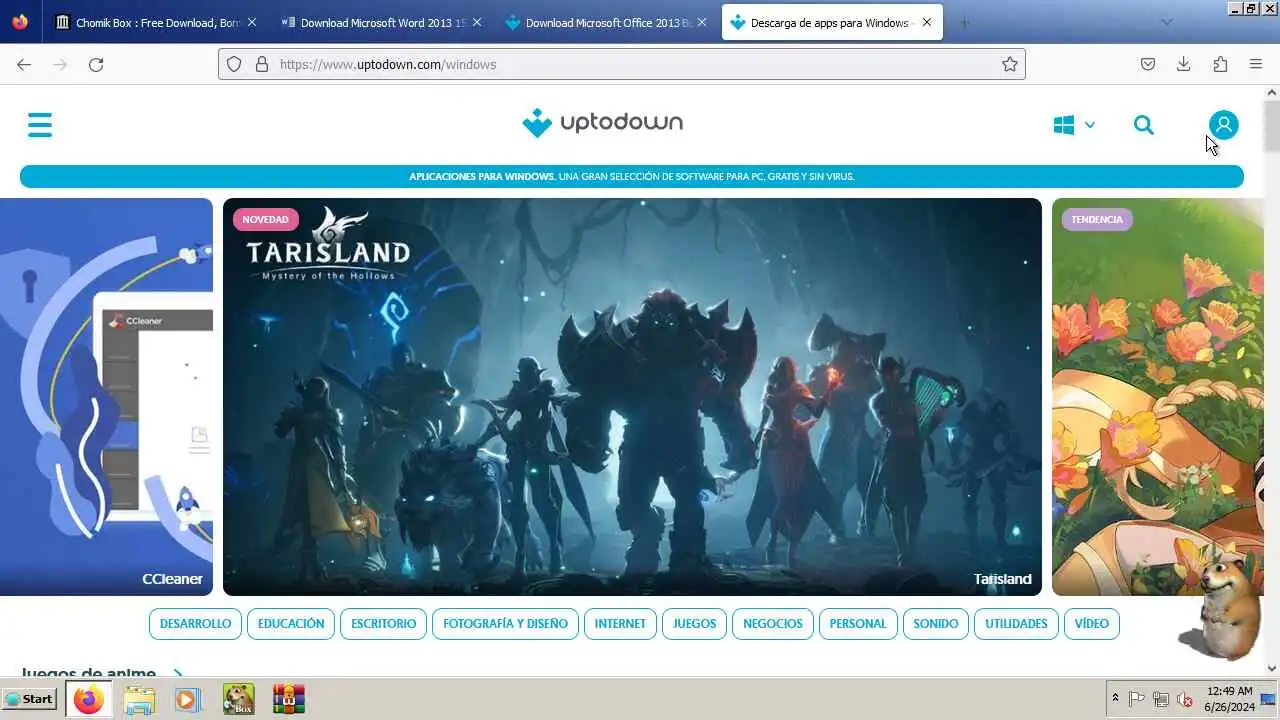Click the scrollbar down arrow
The width and height of the screenshot is (1280, 720).
tap(1272, 668)
